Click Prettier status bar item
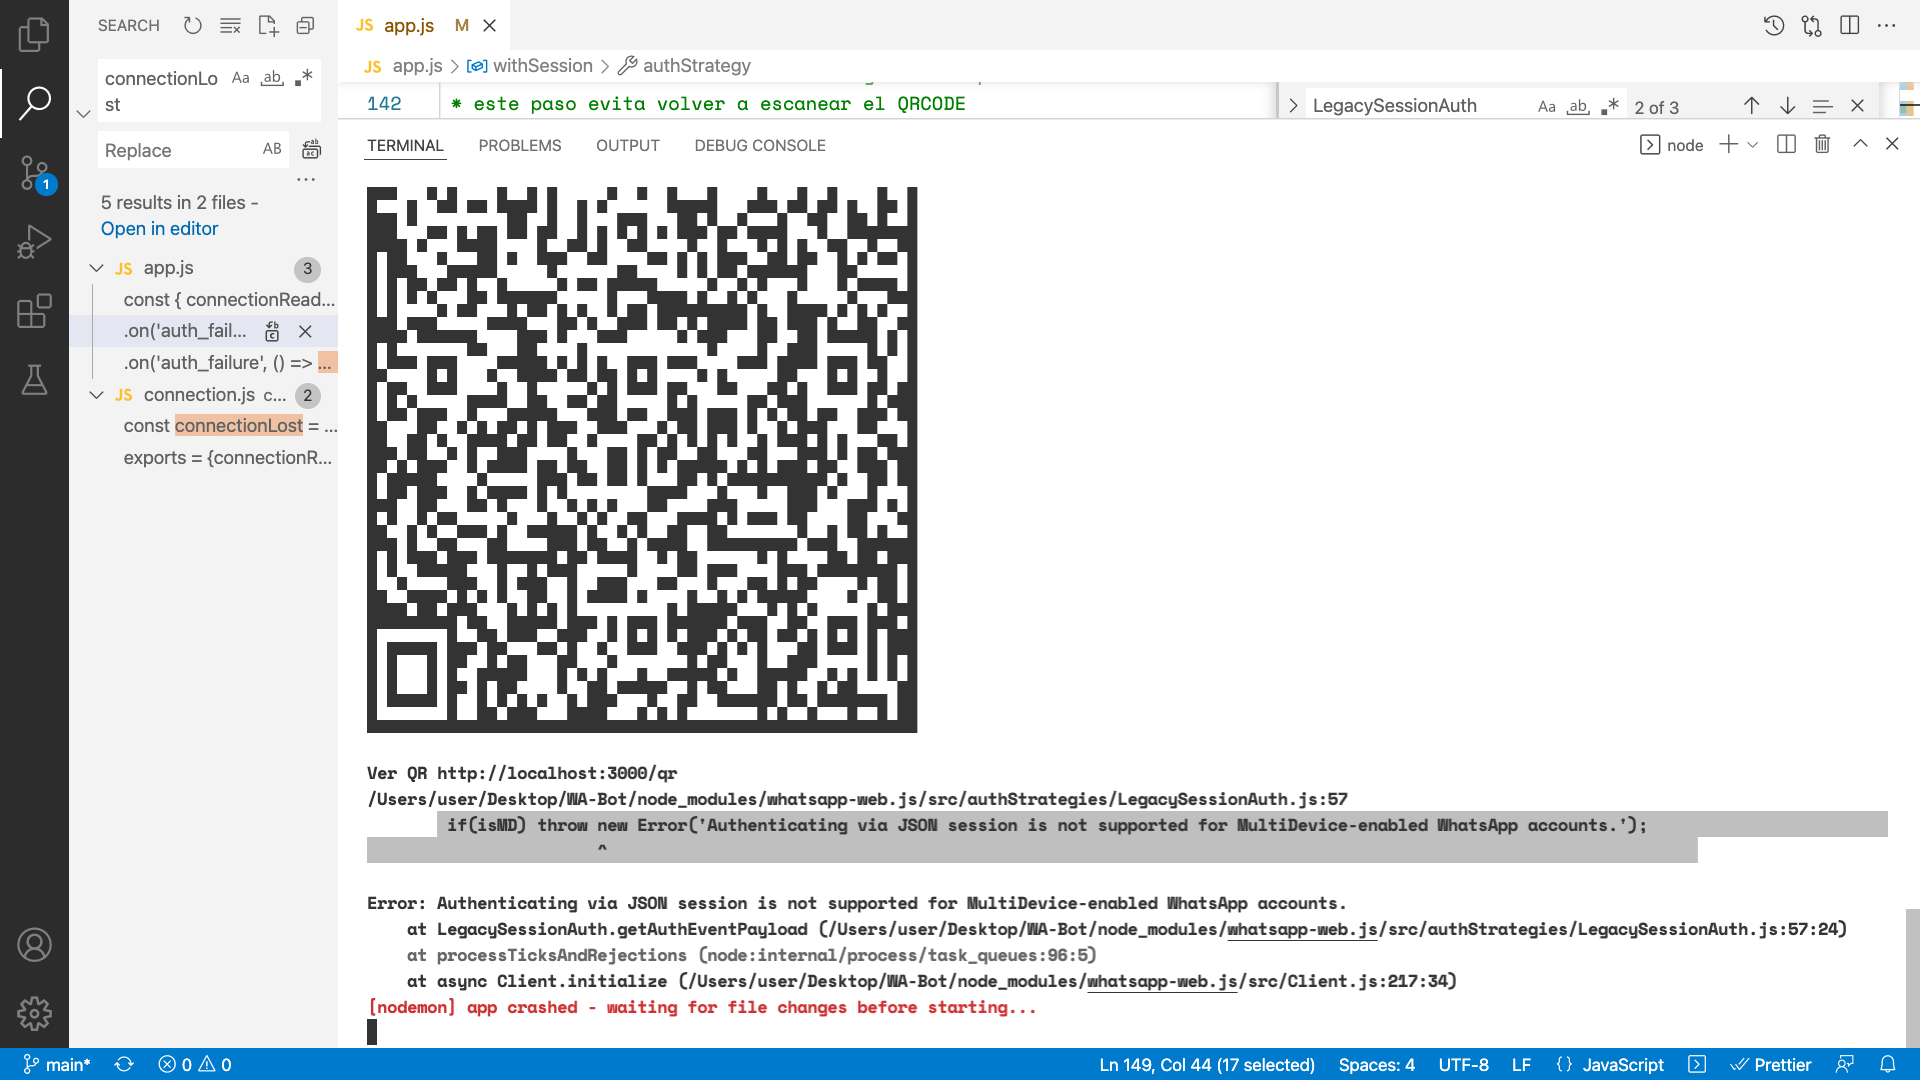1920x1080 pixels. click(x=1771, y=1065)
